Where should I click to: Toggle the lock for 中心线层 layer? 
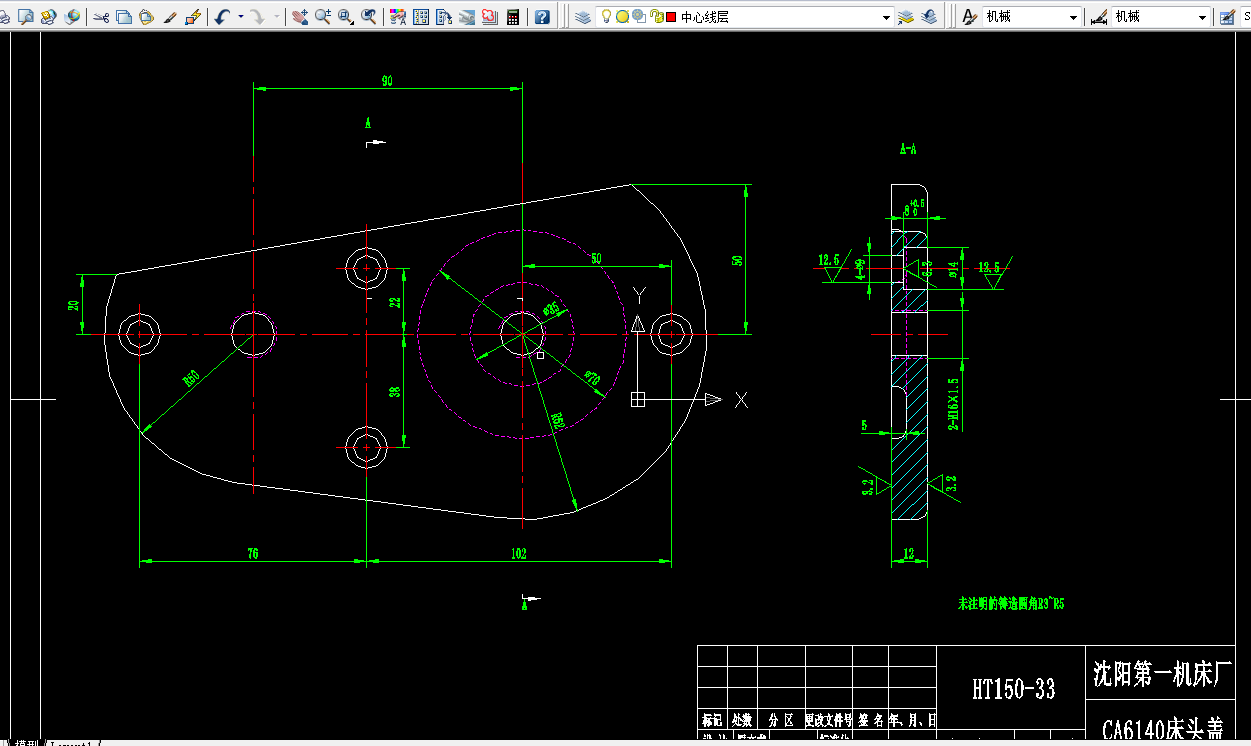[x=655, y=17]
